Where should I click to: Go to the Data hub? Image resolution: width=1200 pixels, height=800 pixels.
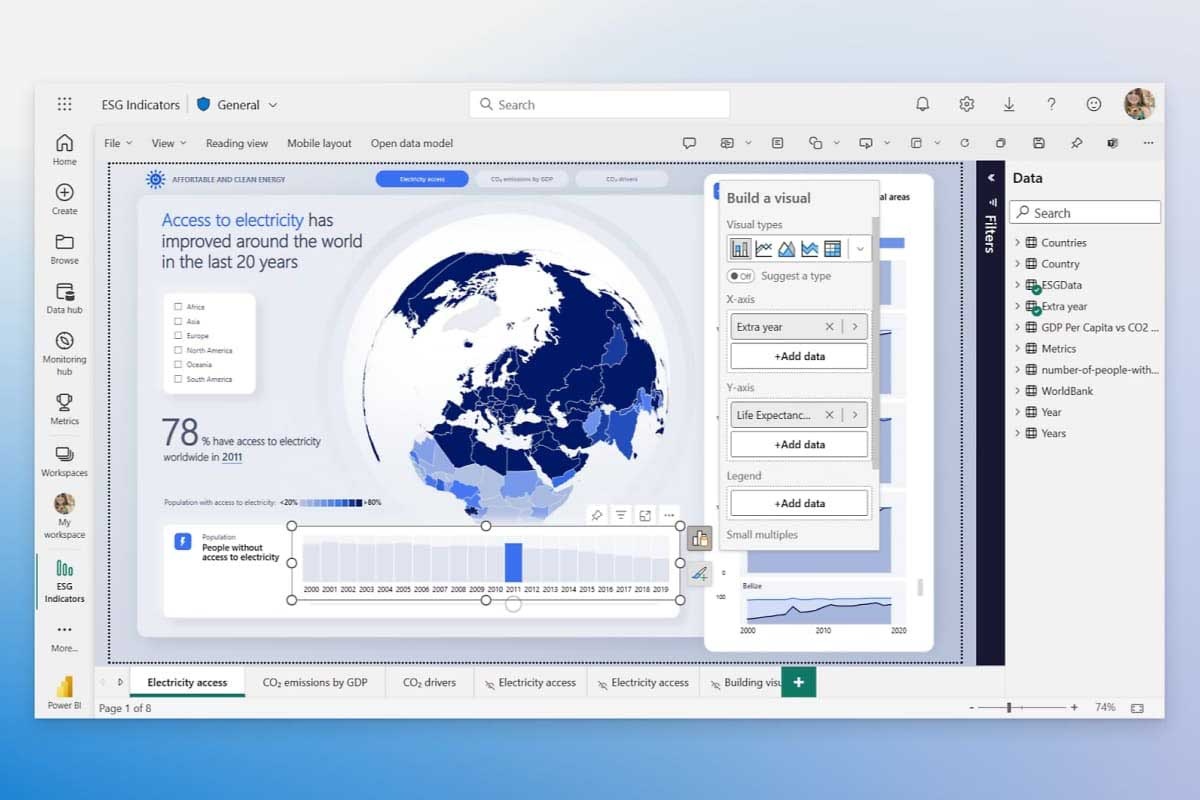click(63, 299)
